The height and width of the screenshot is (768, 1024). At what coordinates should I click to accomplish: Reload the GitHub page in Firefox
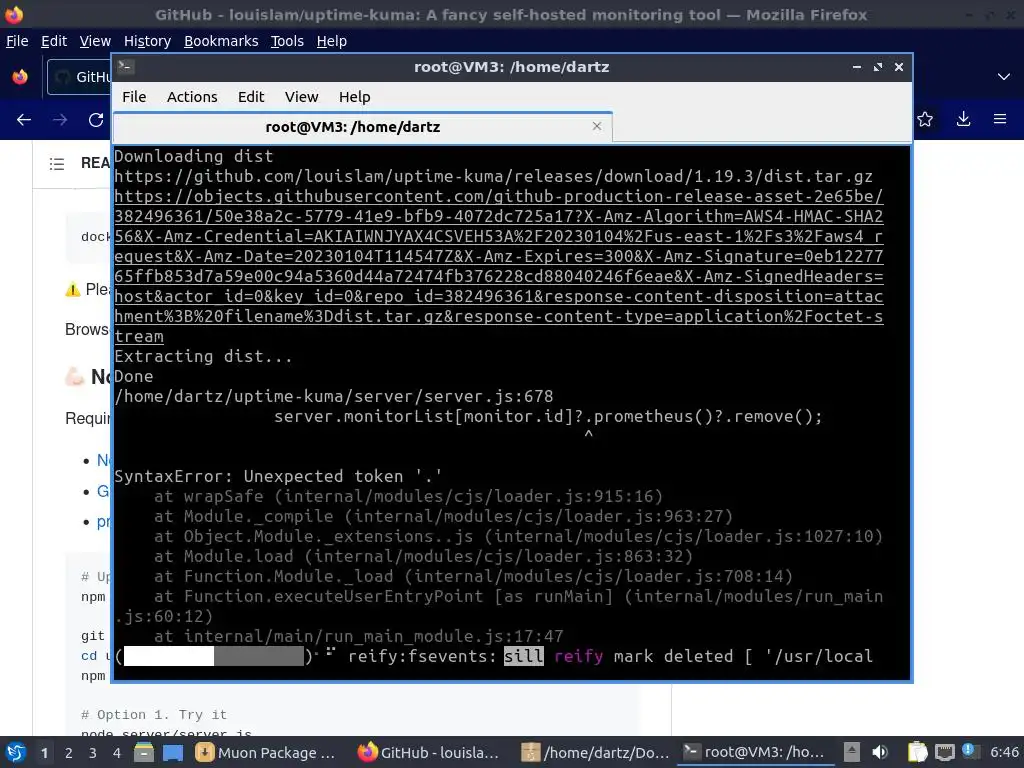96,120
